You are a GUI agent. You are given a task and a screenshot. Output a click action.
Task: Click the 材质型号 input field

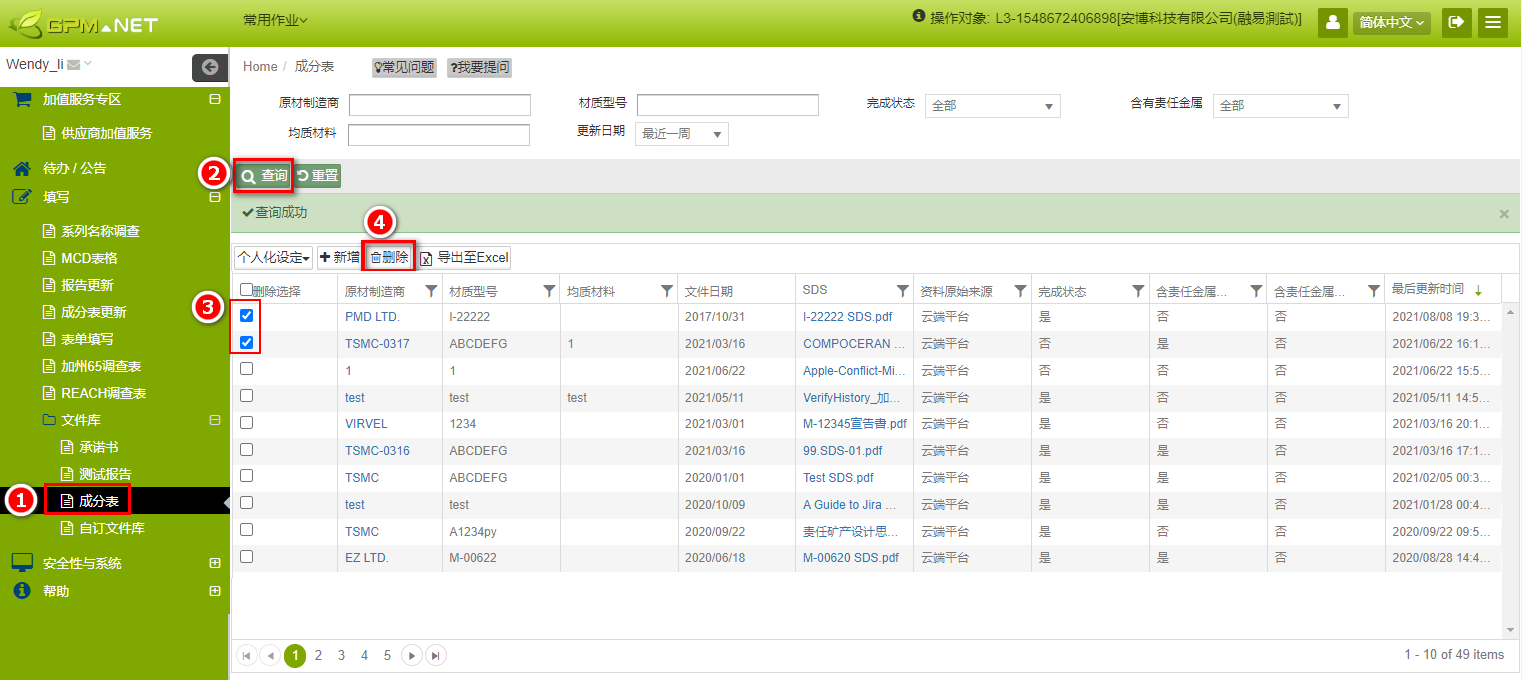728,105
